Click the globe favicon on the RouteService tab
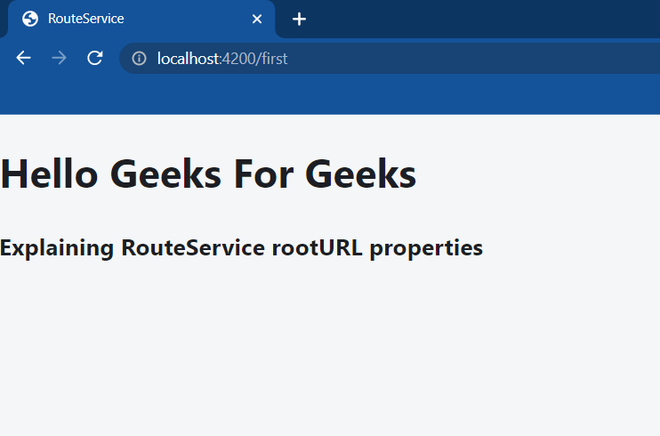The height and width of the screenshot is (436, 660). [x=30, y=19]
